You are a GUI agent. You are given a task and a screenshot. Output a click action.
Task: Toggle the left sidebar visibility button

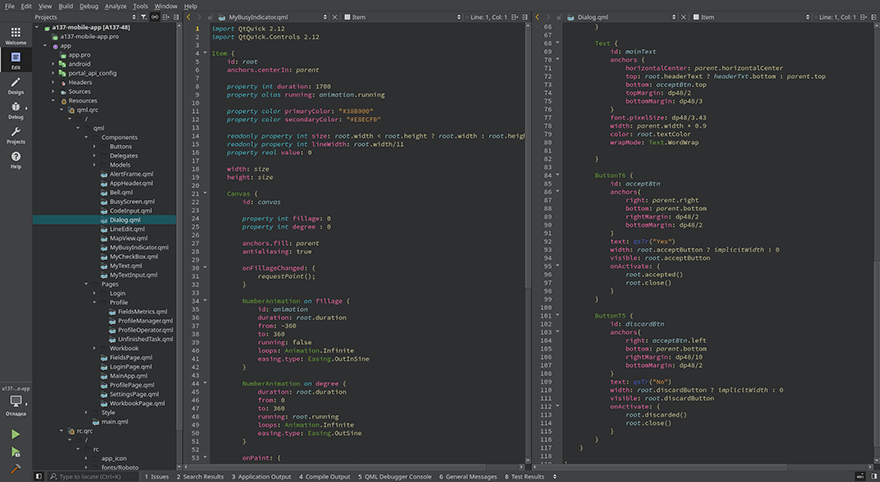(38, 477)
